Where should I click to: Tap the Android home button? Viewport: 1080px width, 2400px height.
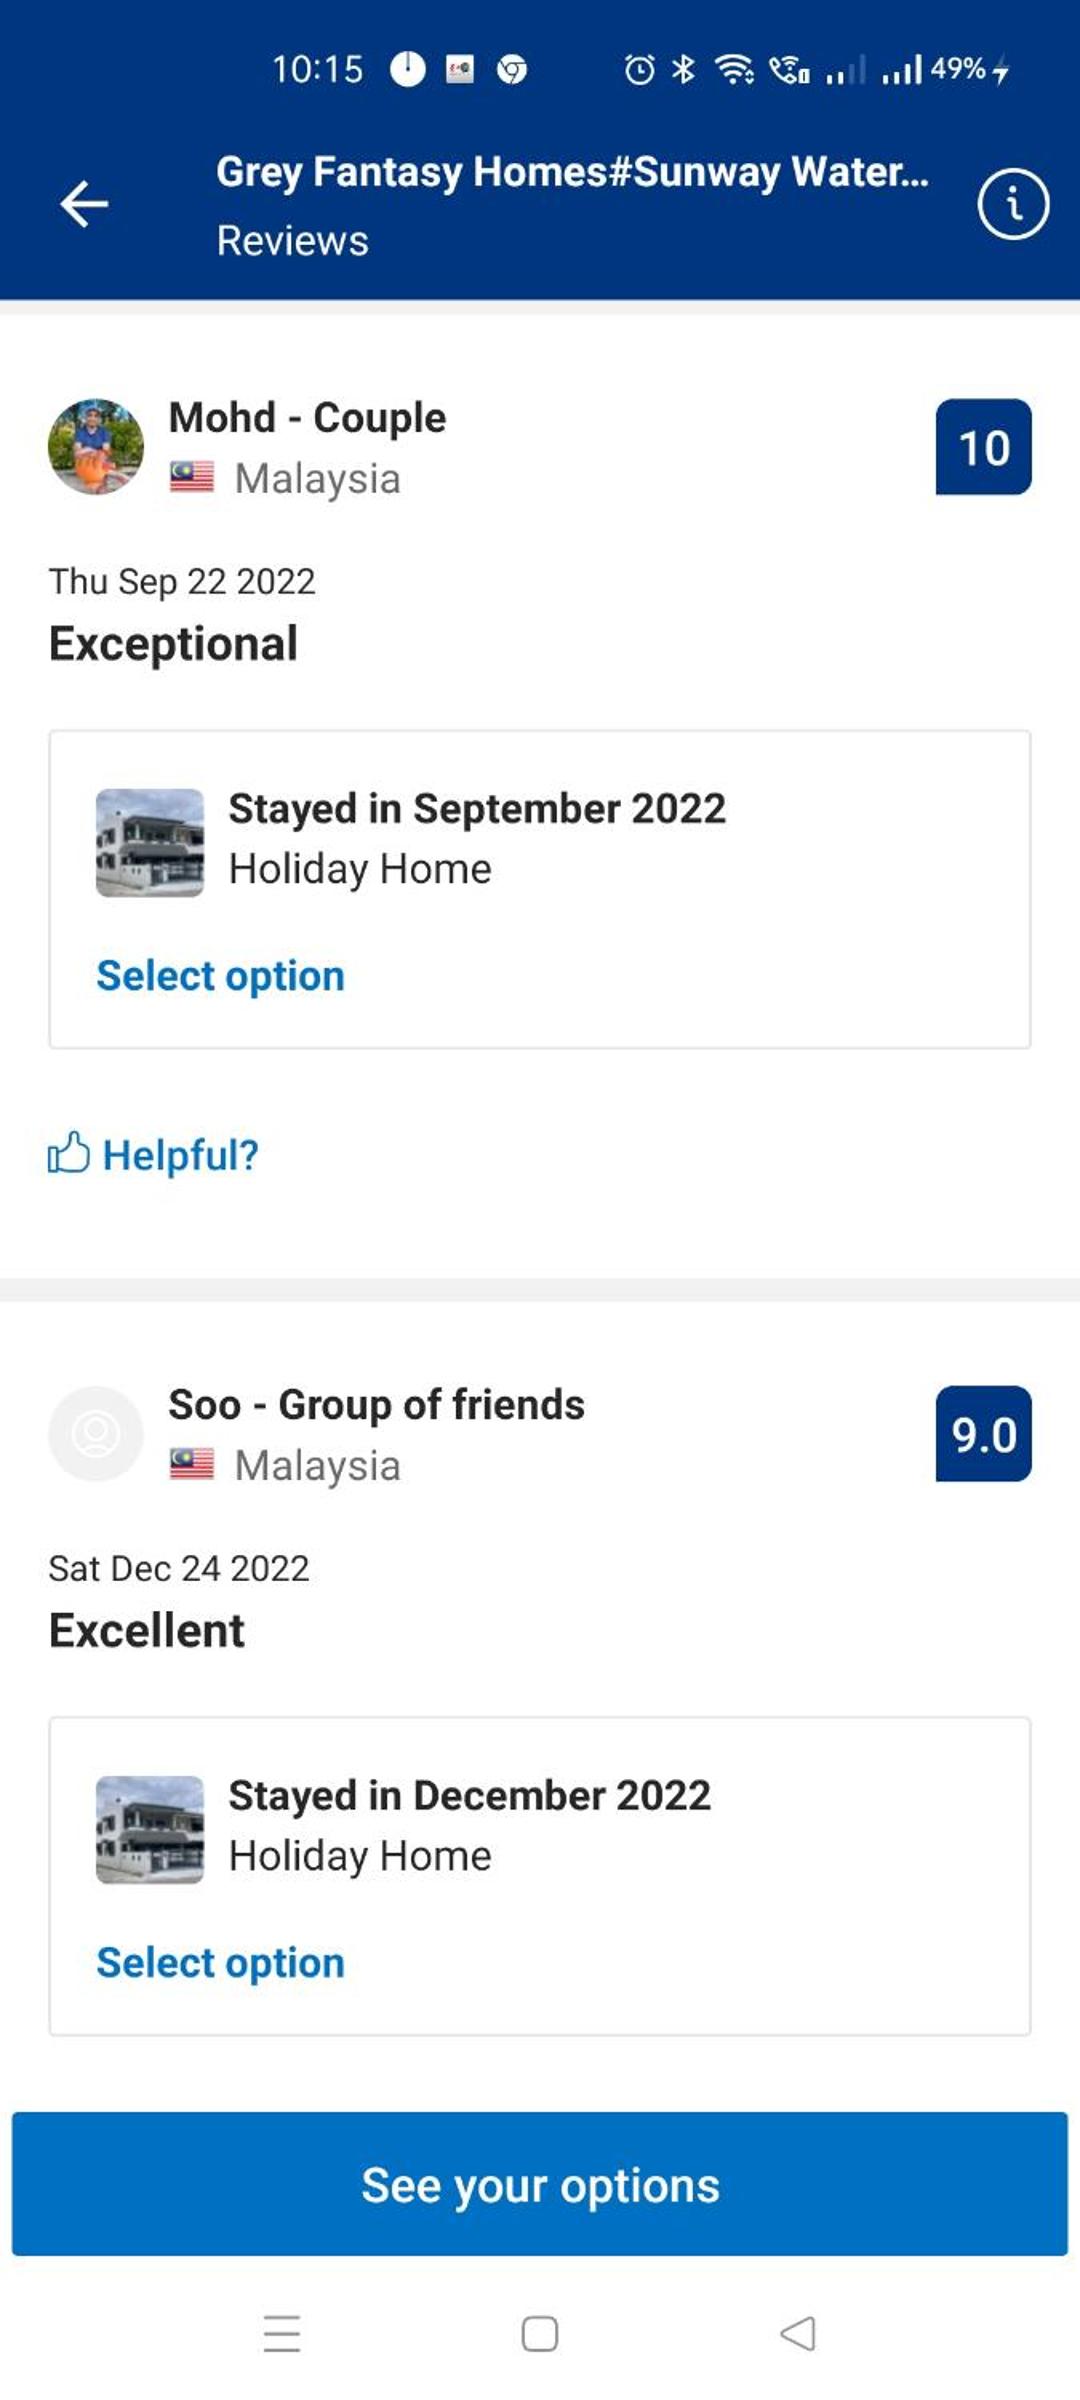point(540,2333)
